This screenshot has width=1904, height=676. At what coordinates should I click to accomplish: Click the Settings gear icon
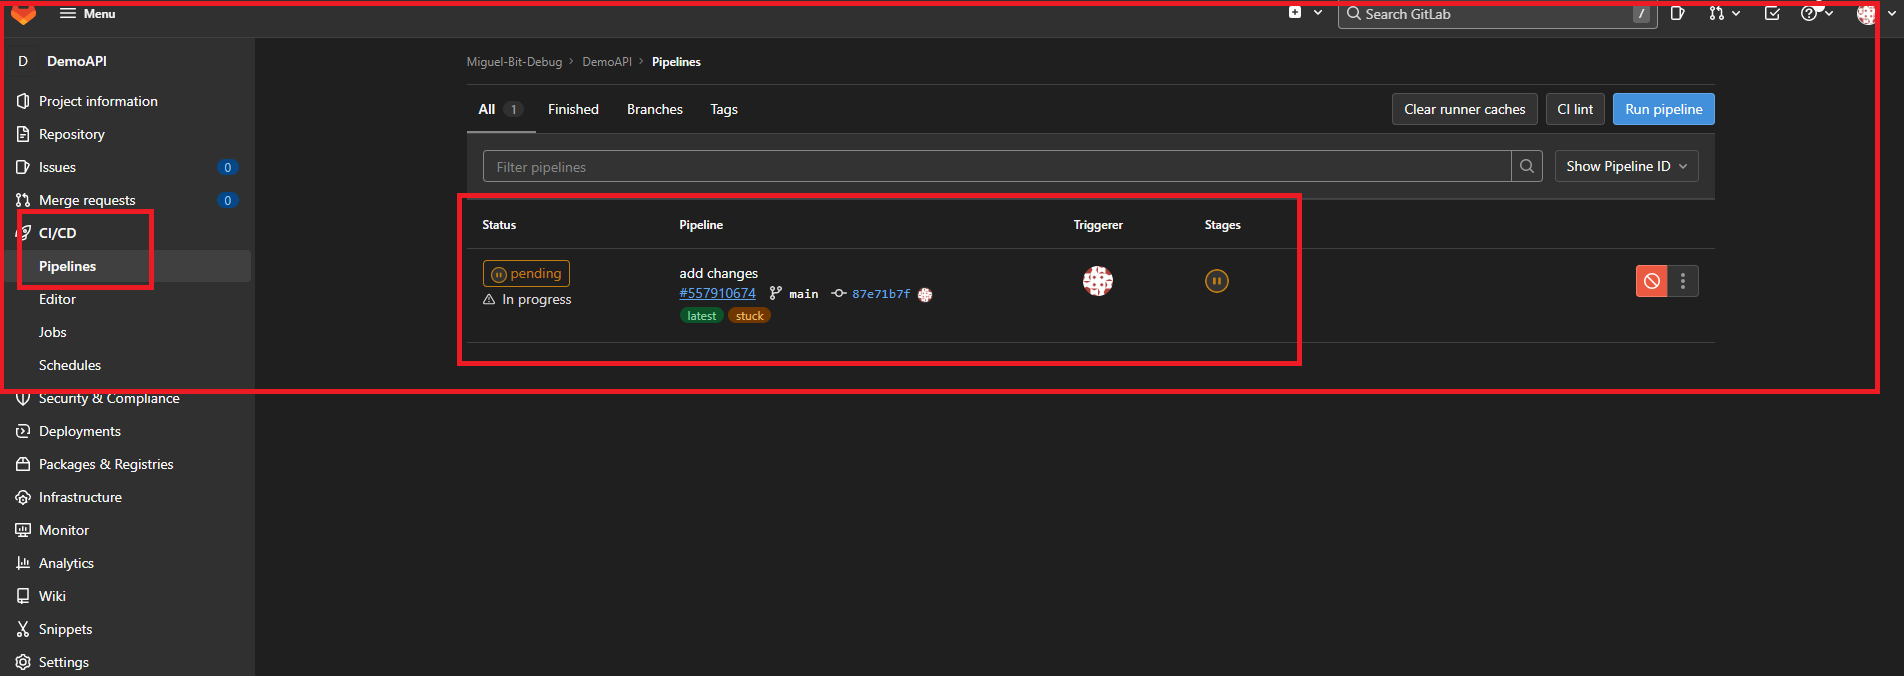click(23, 662)
